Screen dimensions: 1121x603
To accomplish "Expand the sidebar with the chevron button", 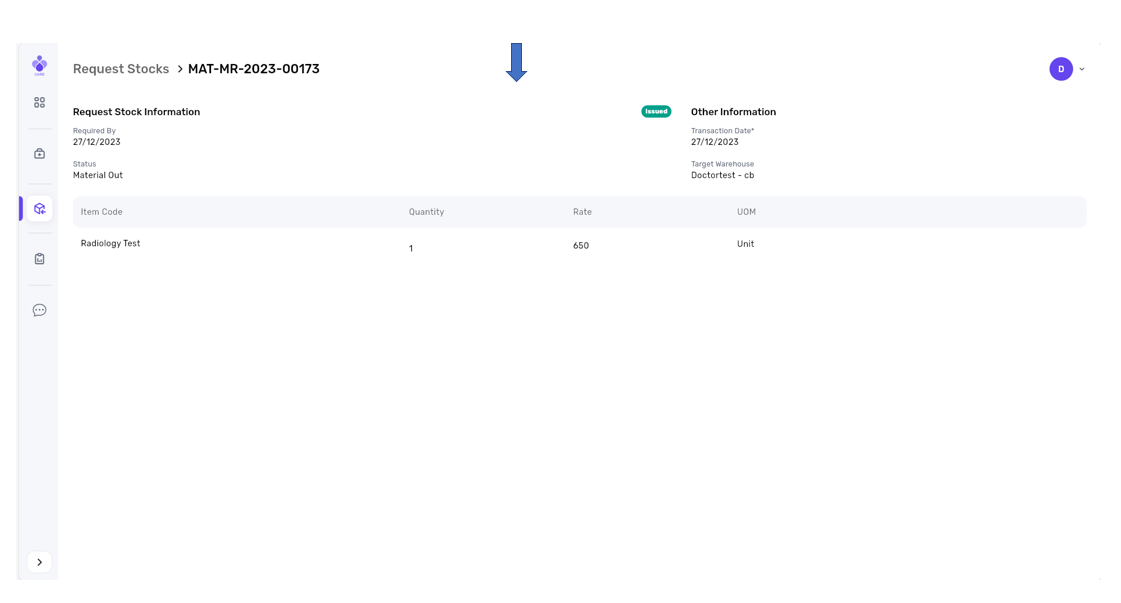I will pos(39,562).
